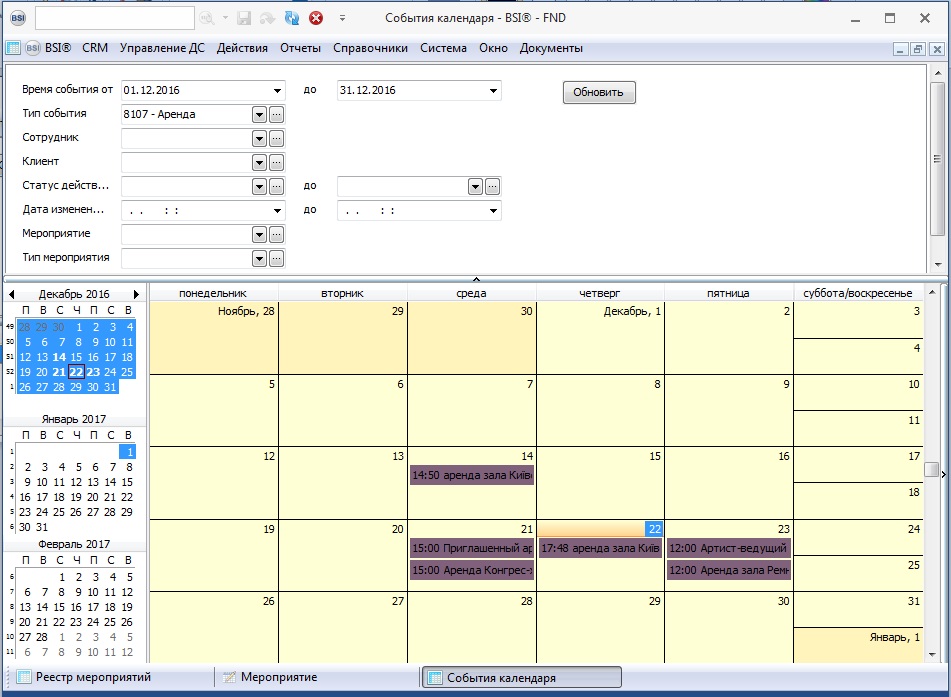Click the ellipsis button beside Тип события

tap(277, 114)
